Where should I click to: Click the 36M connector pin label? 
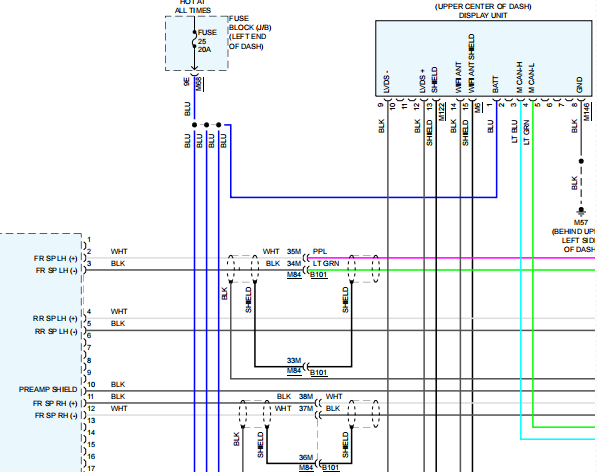click(306, 457)
